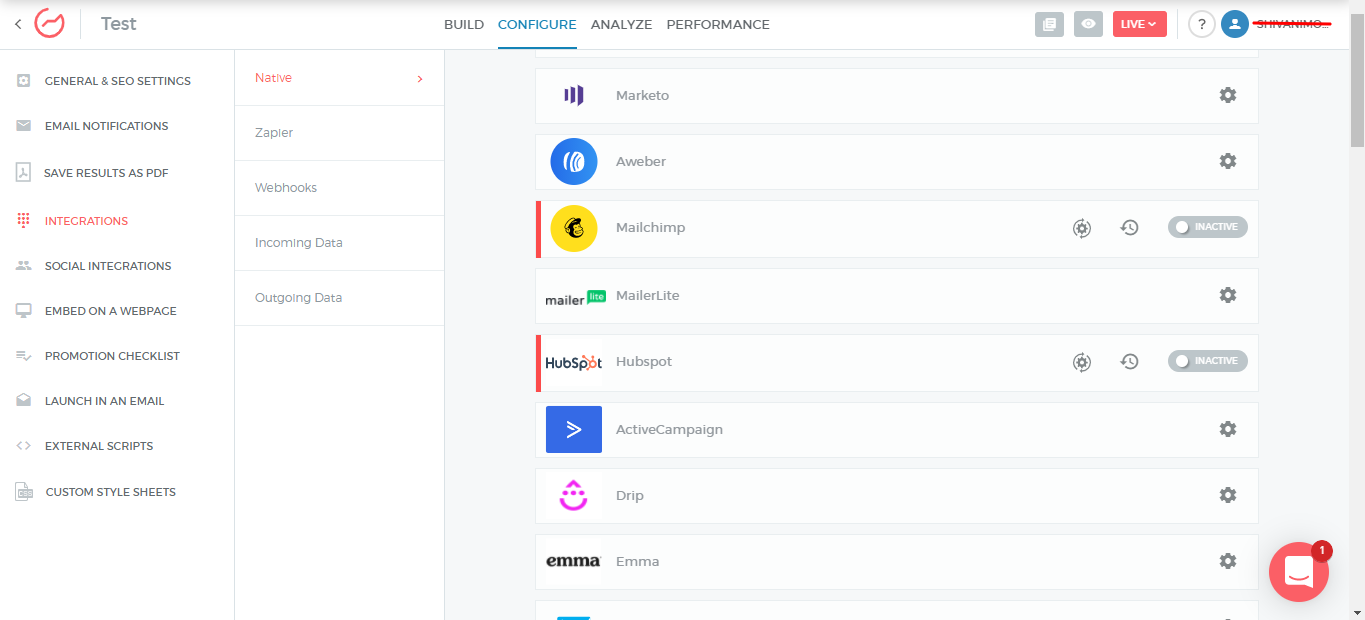The image size is (1365, 620).
Task: Click the preview eye icon
Action: point(1088,24)
